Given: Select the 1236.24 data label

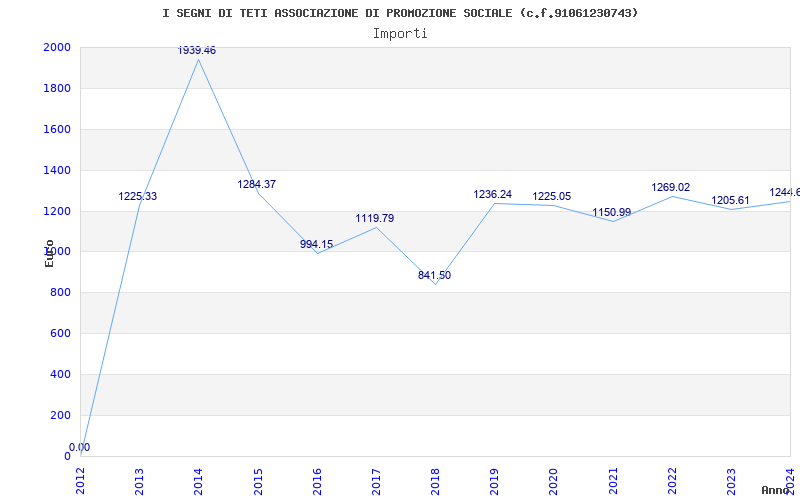Looking at the screenshot, I should point(492,194).
